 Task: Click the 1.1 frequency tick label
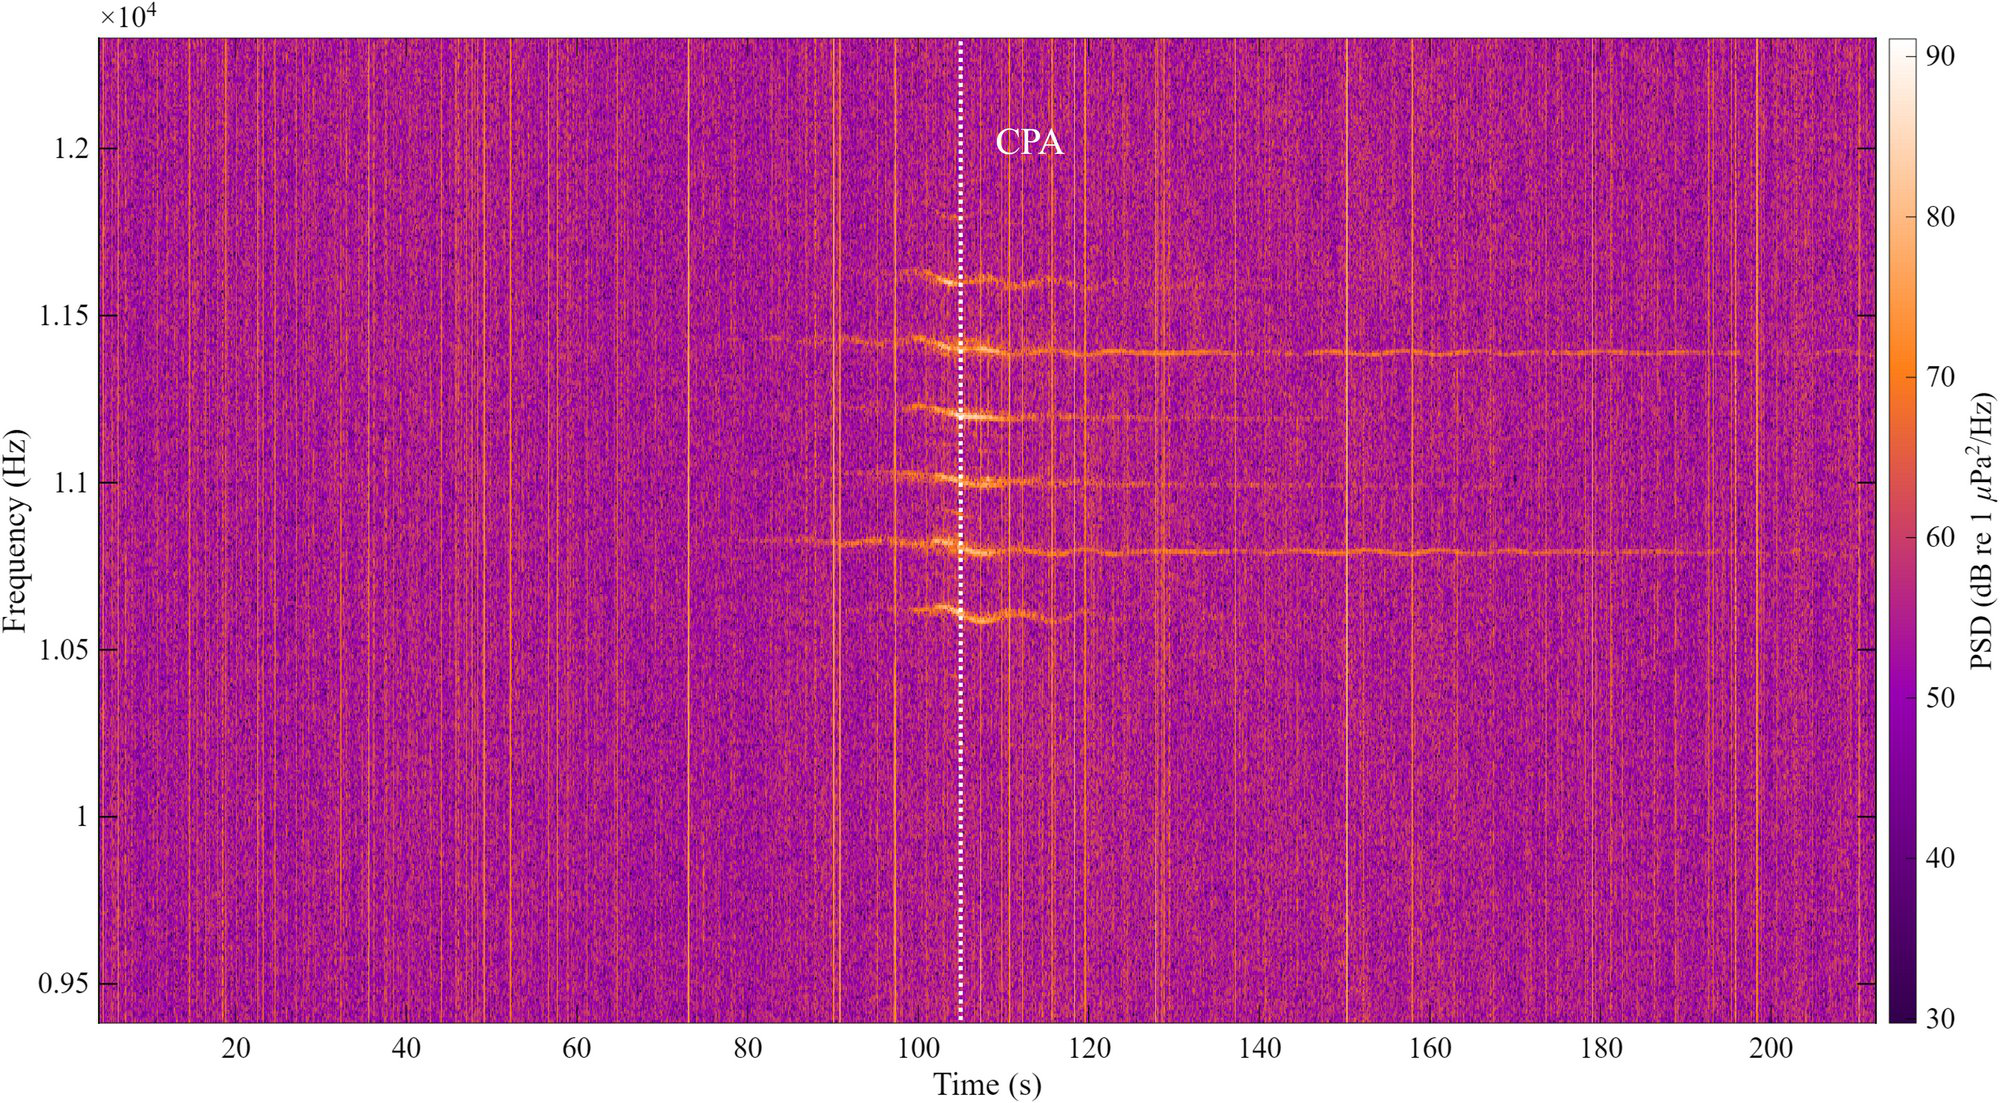[71, 483]
